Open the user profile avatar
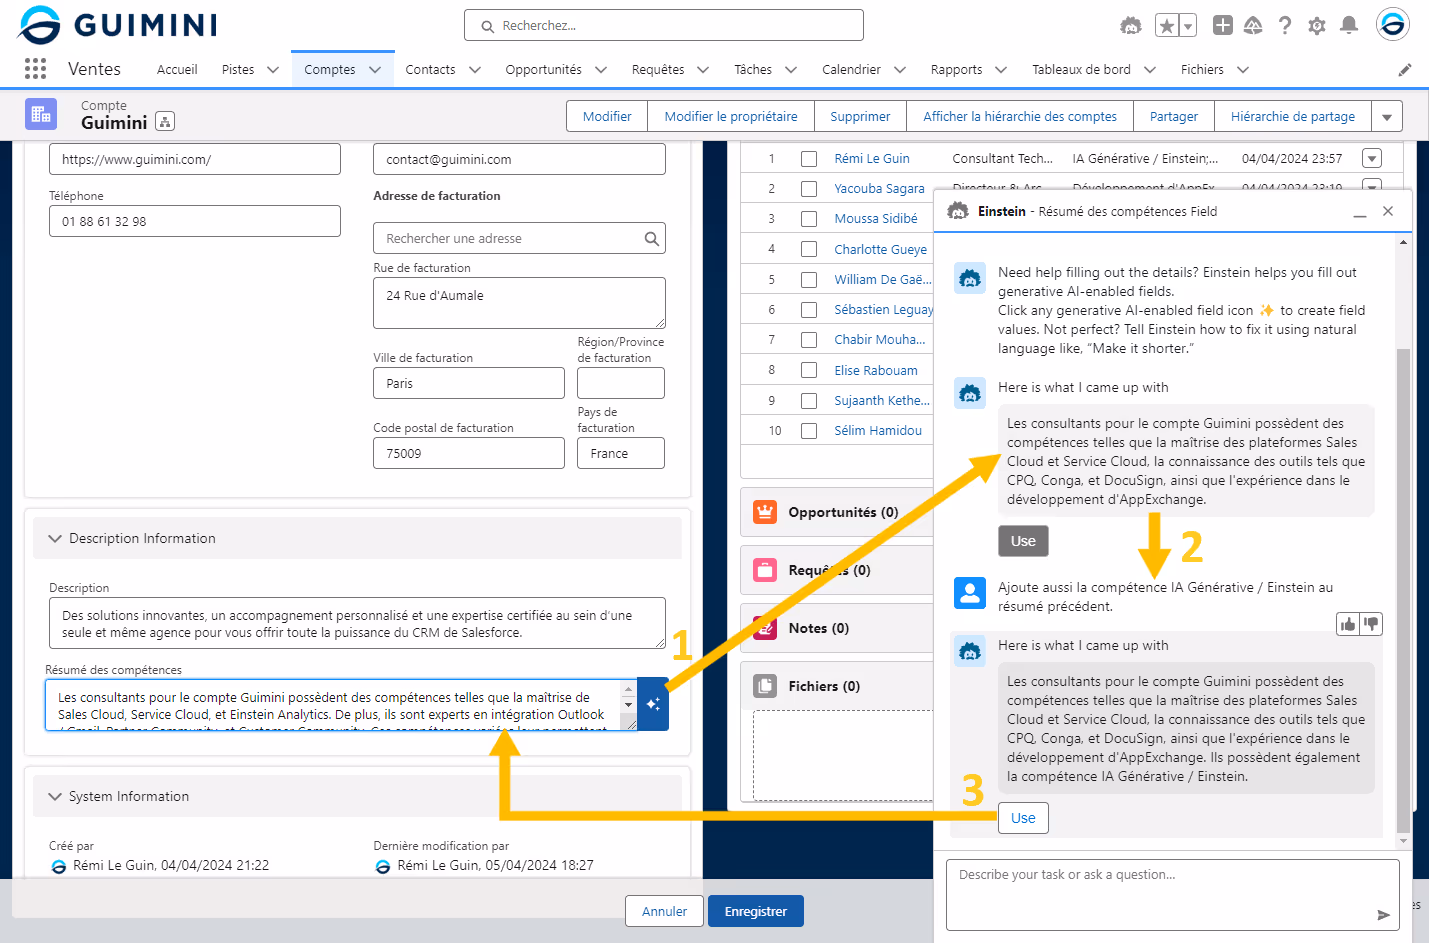This screenshot has width=1429, height=943. point(1392,24)
